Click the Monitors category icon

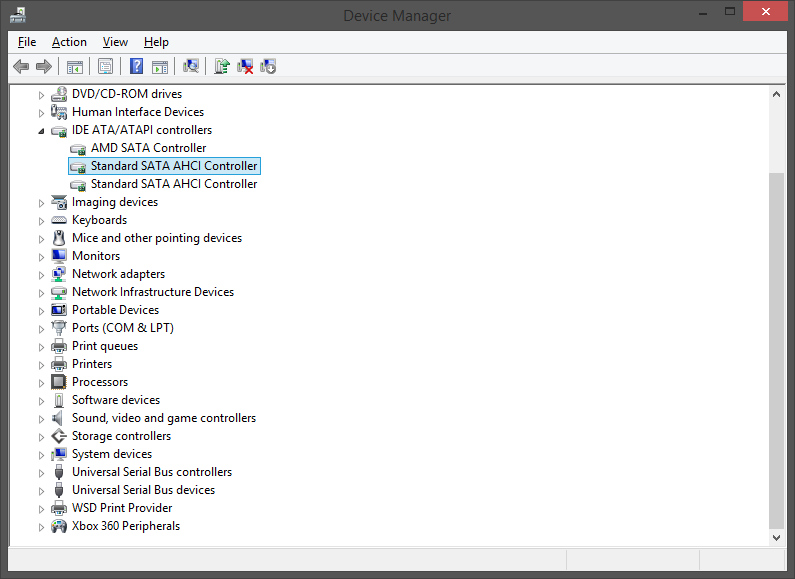point(59,256)
